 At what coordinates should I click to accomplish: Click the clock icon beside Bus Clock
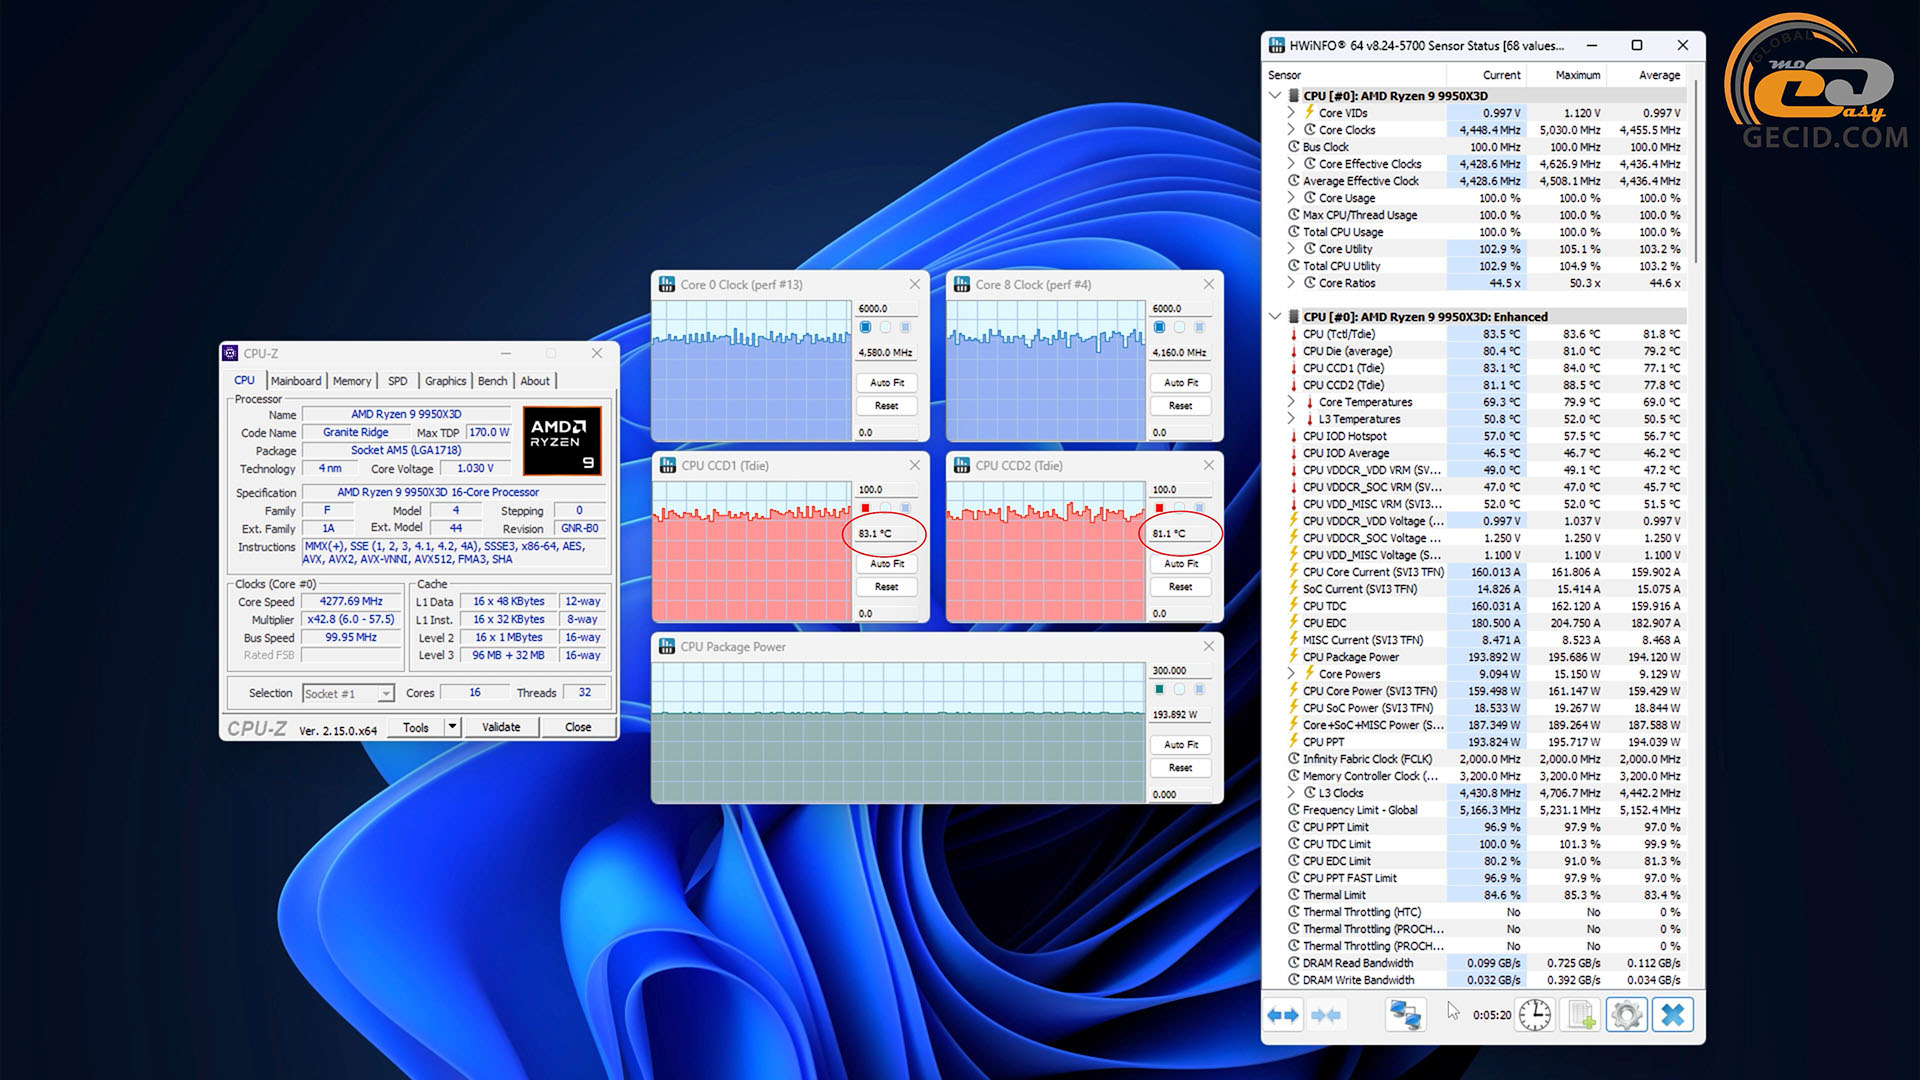tap(1293, 146)
